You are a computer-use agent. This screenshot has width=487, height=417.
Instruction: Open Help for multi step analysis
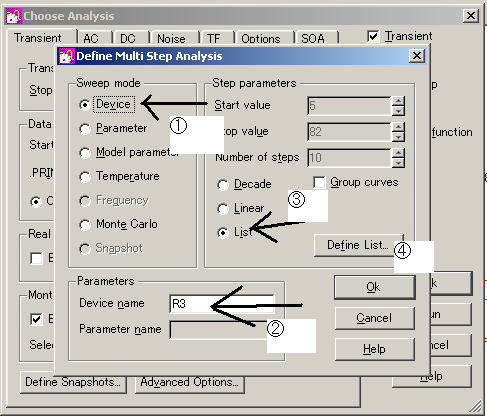374,349
